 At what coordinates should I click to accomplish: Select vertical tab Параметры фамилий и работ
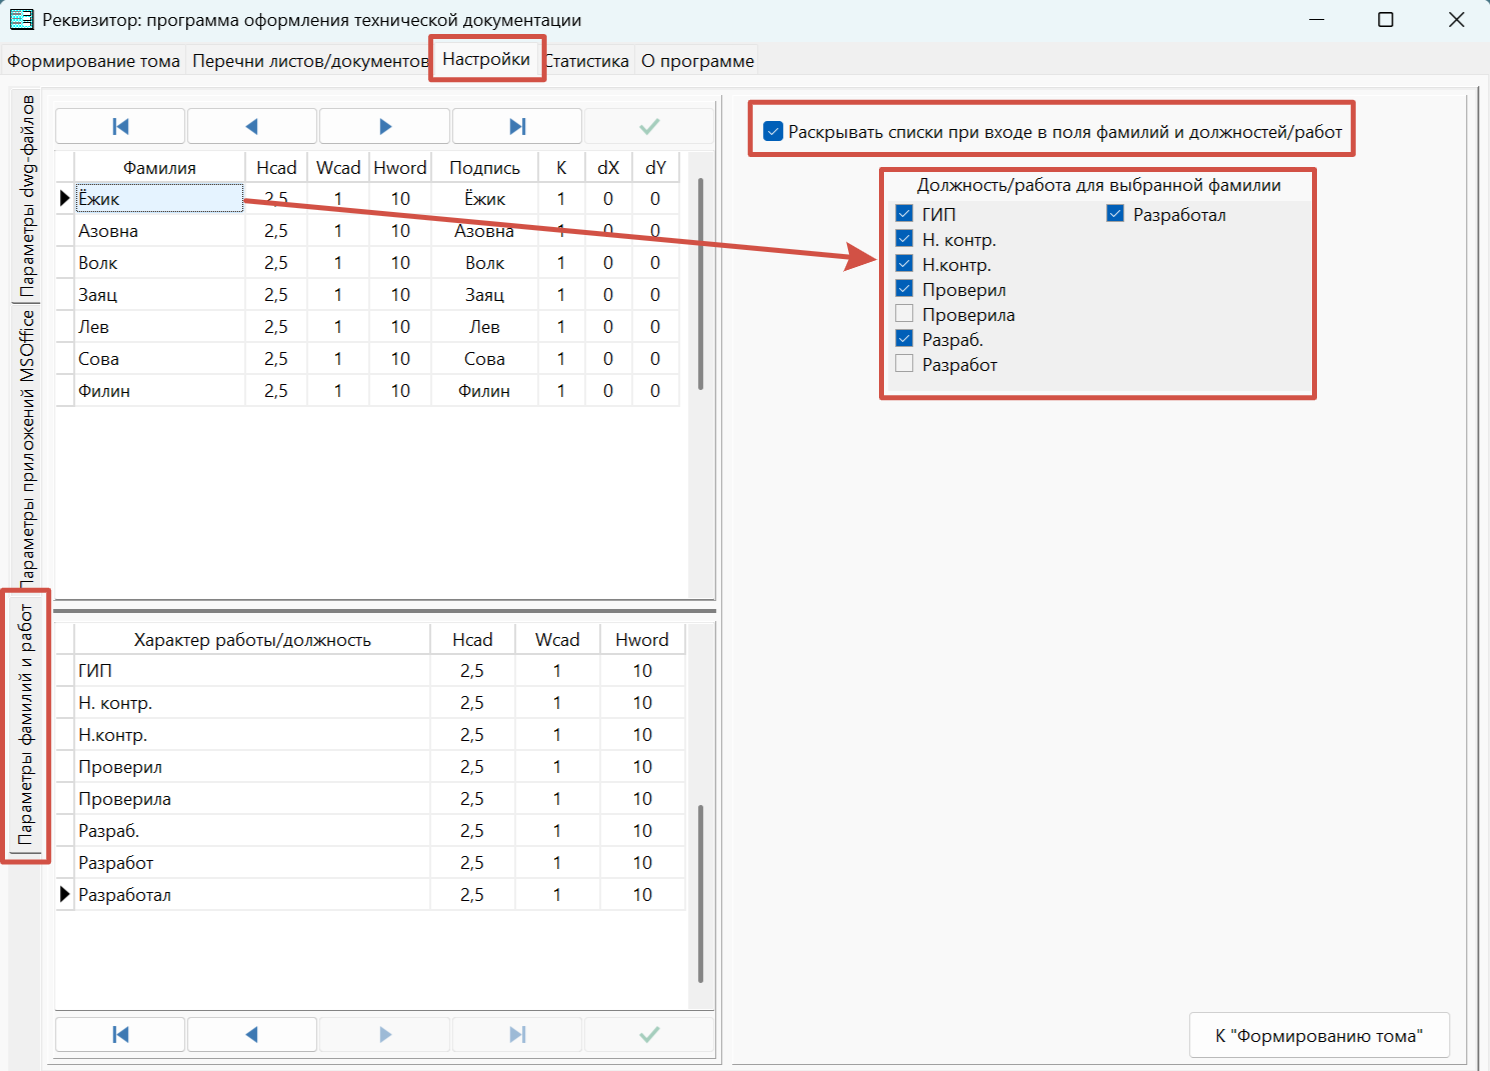pyautogui.click(x=26, y=724)
